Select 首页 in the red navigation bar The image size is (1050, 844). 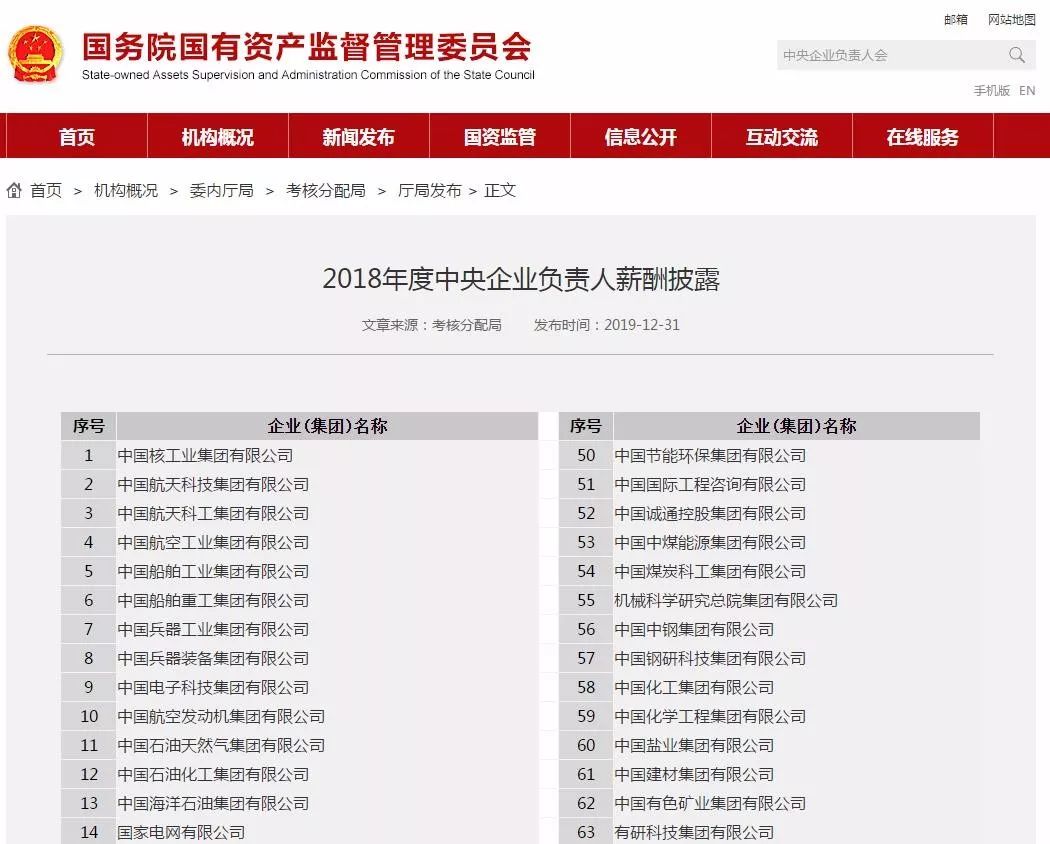coord(76,137)
